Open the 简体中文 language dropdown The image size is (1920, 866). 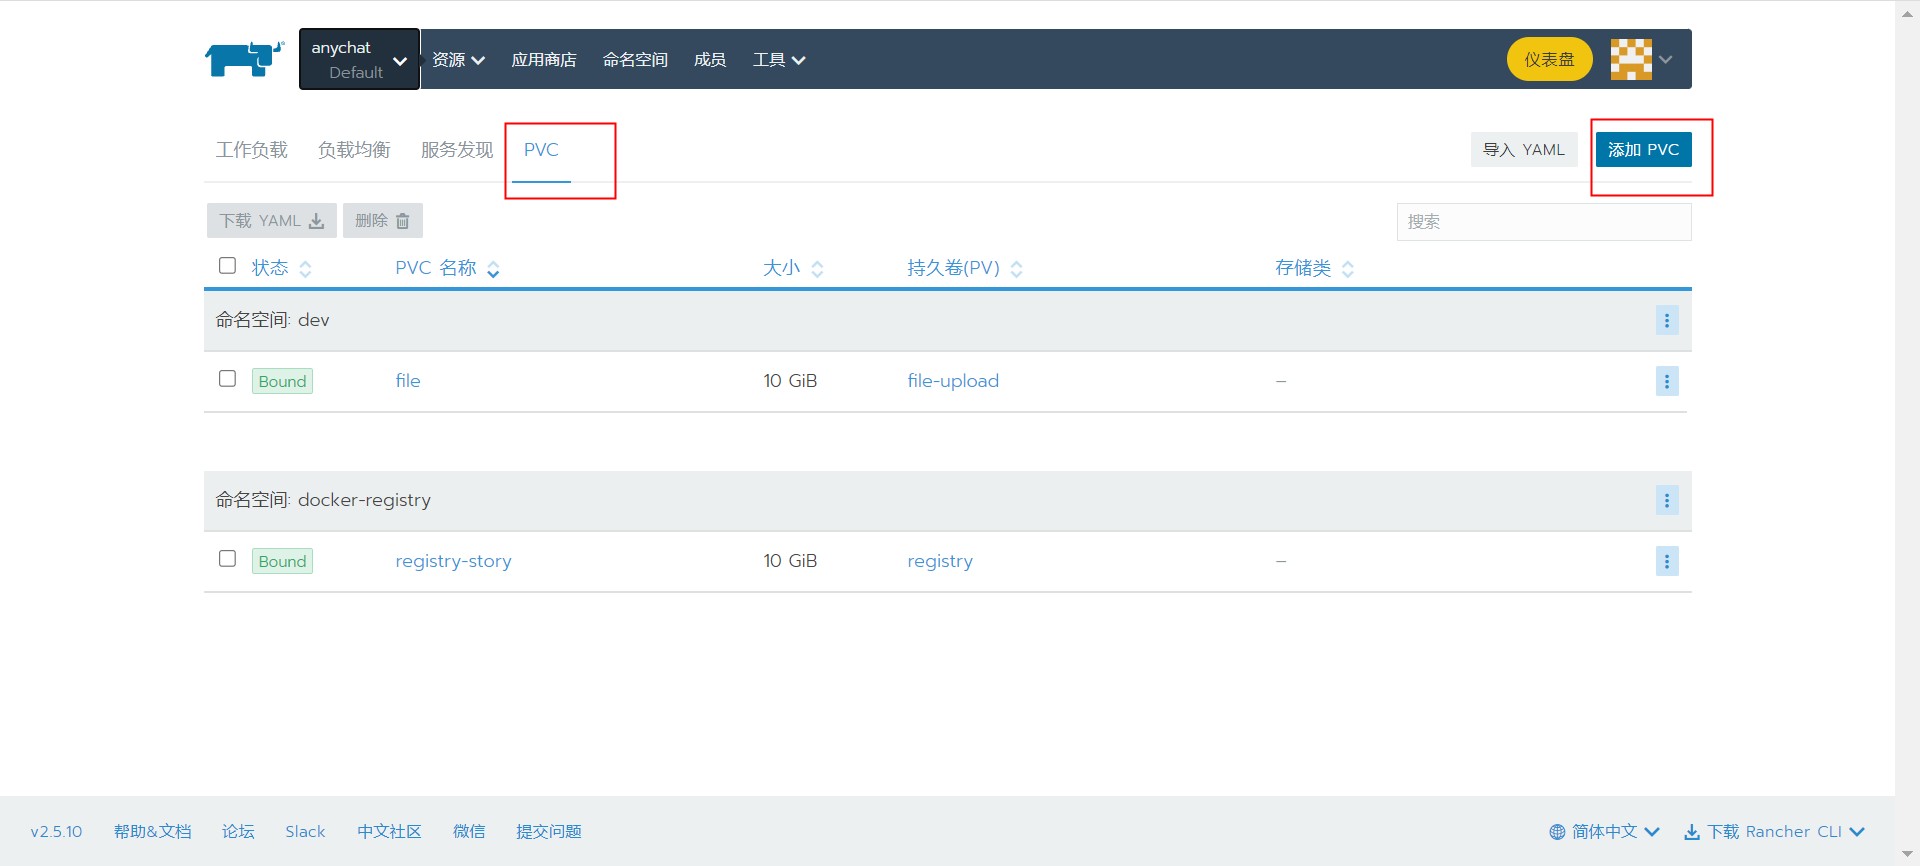coord(1604,832)
